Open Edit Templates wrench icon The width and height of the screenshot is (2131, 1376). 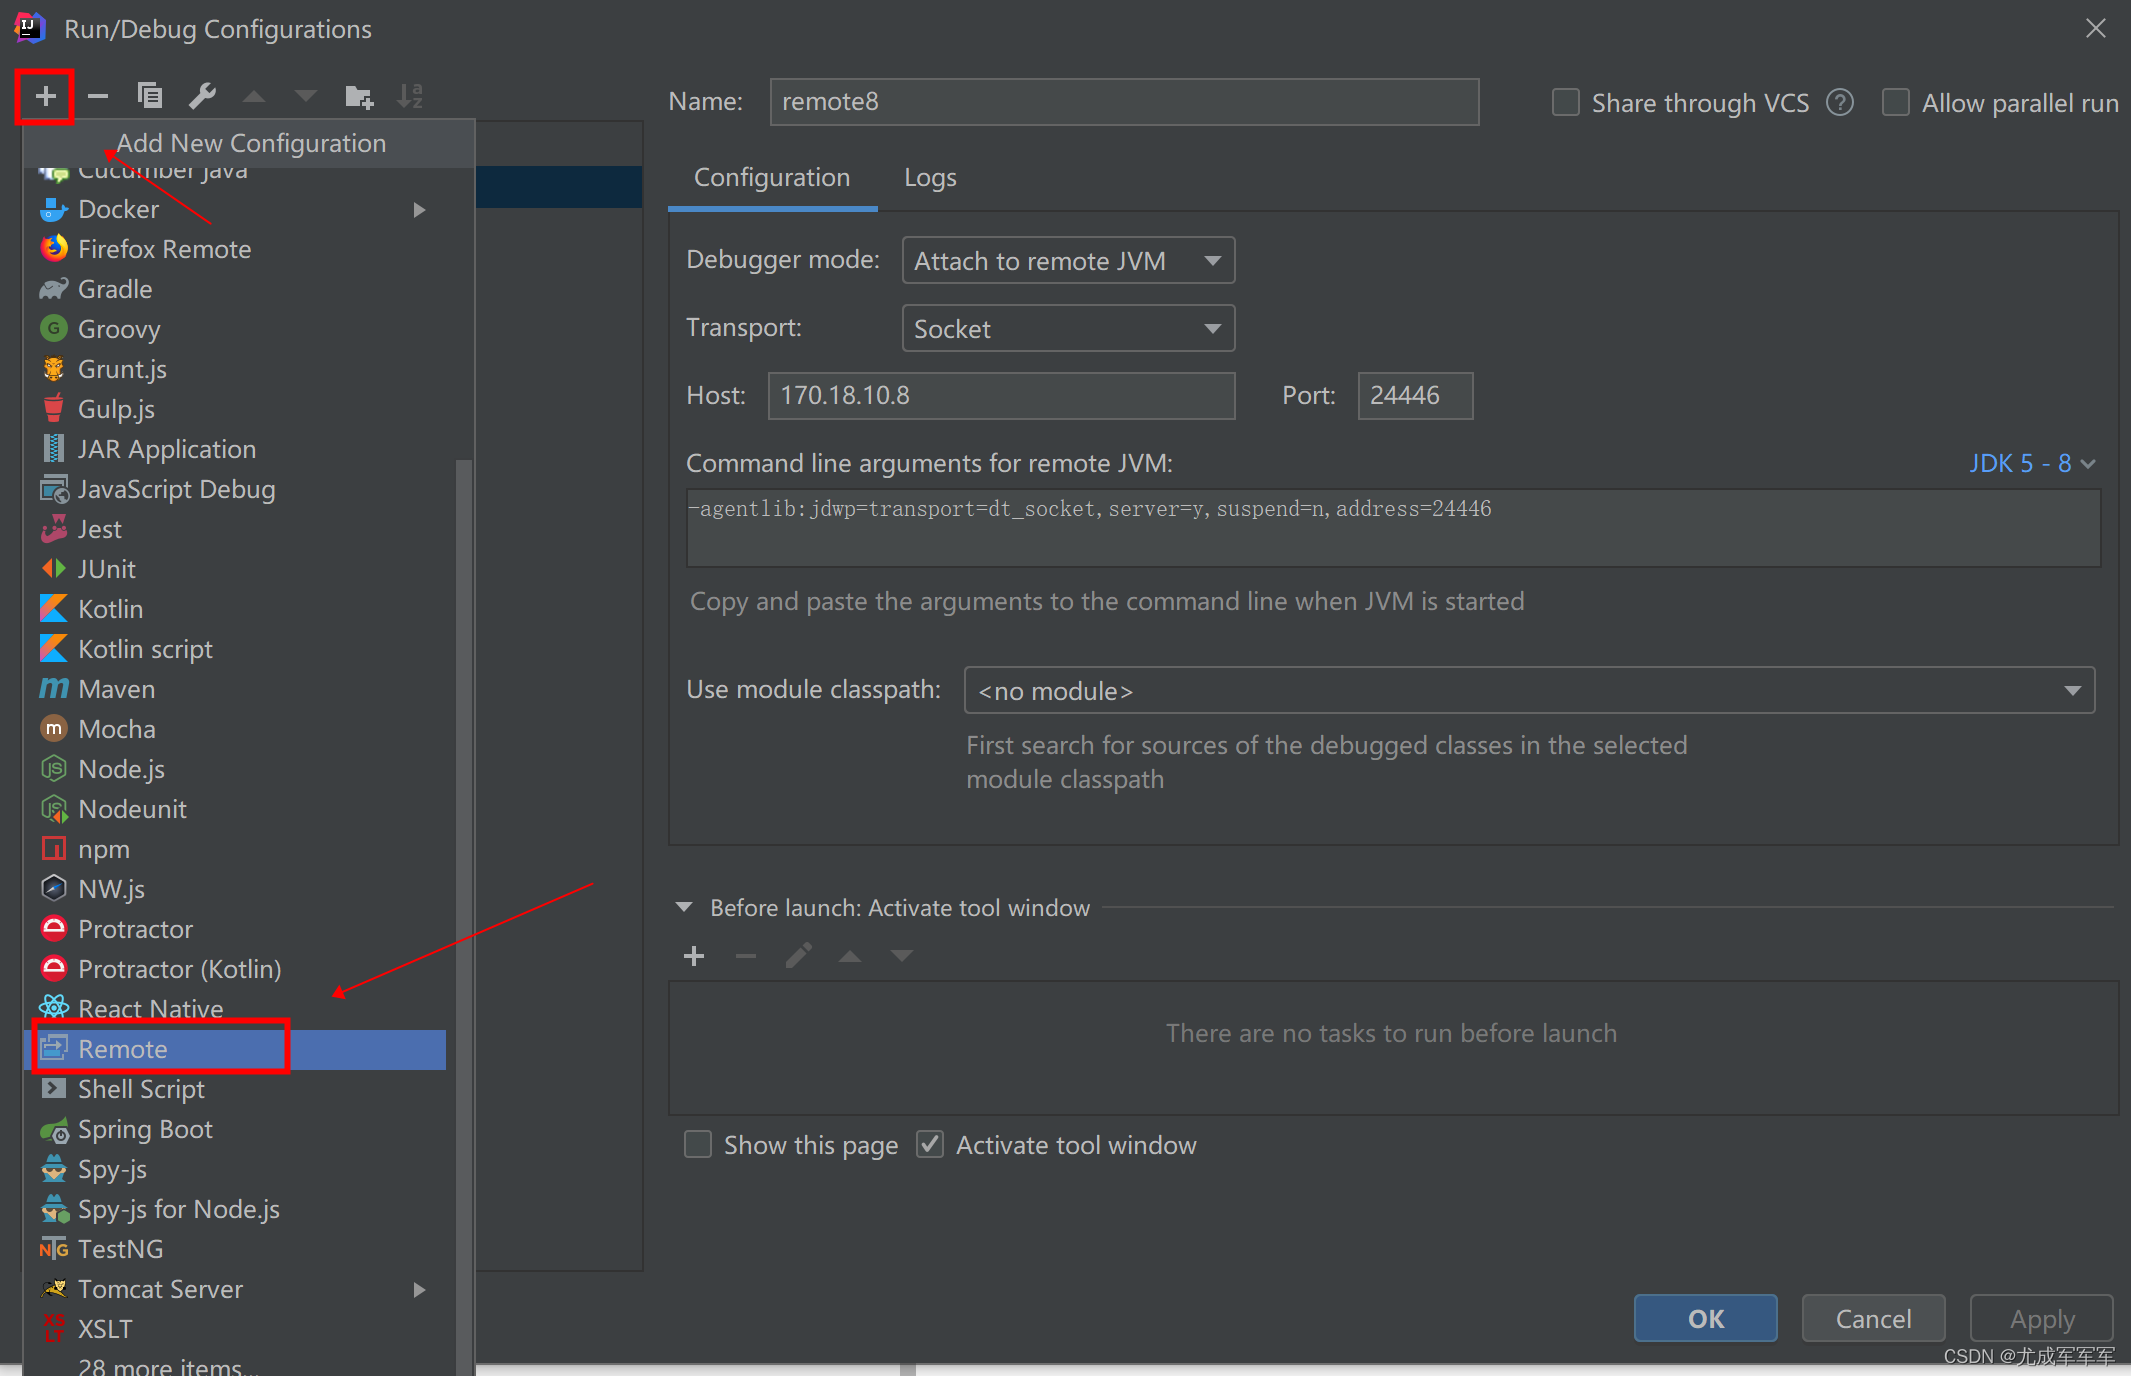pyautogui.click(x=202, y=97)
